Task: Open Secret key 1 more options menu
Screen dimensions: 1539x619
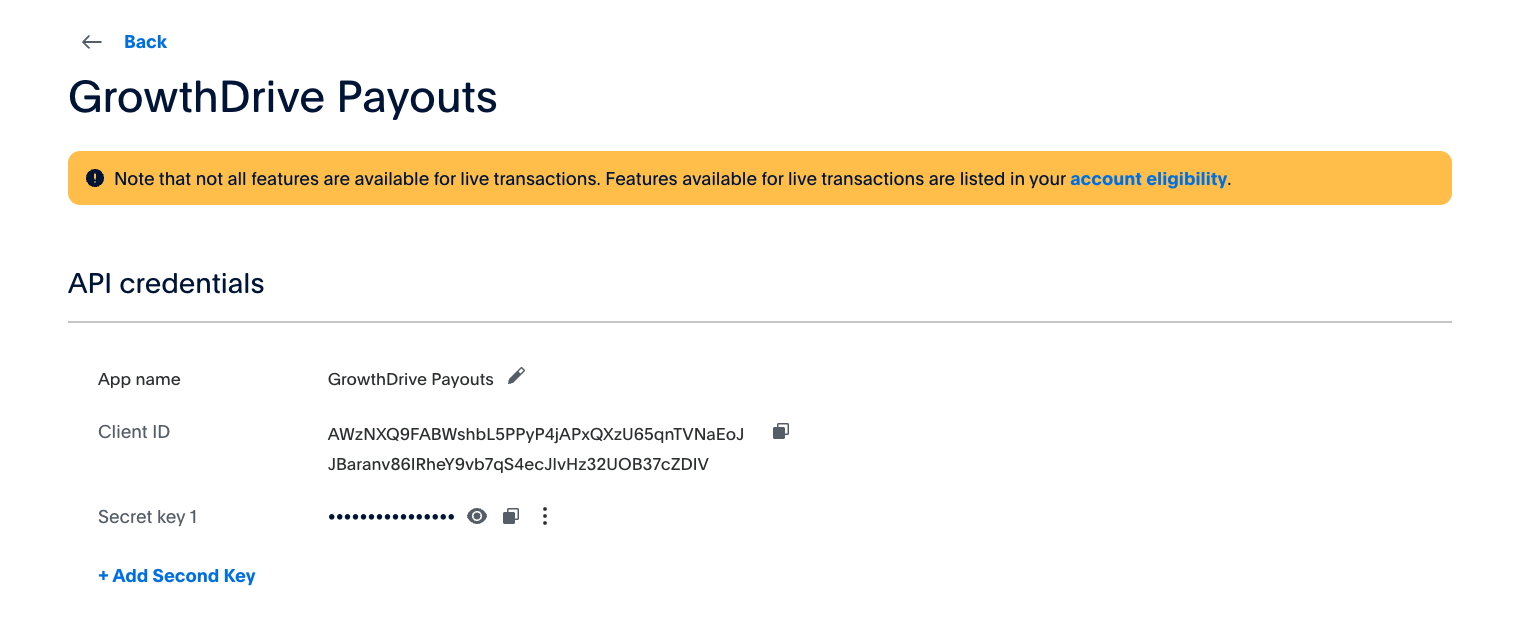Action: (x=545, y=516)
